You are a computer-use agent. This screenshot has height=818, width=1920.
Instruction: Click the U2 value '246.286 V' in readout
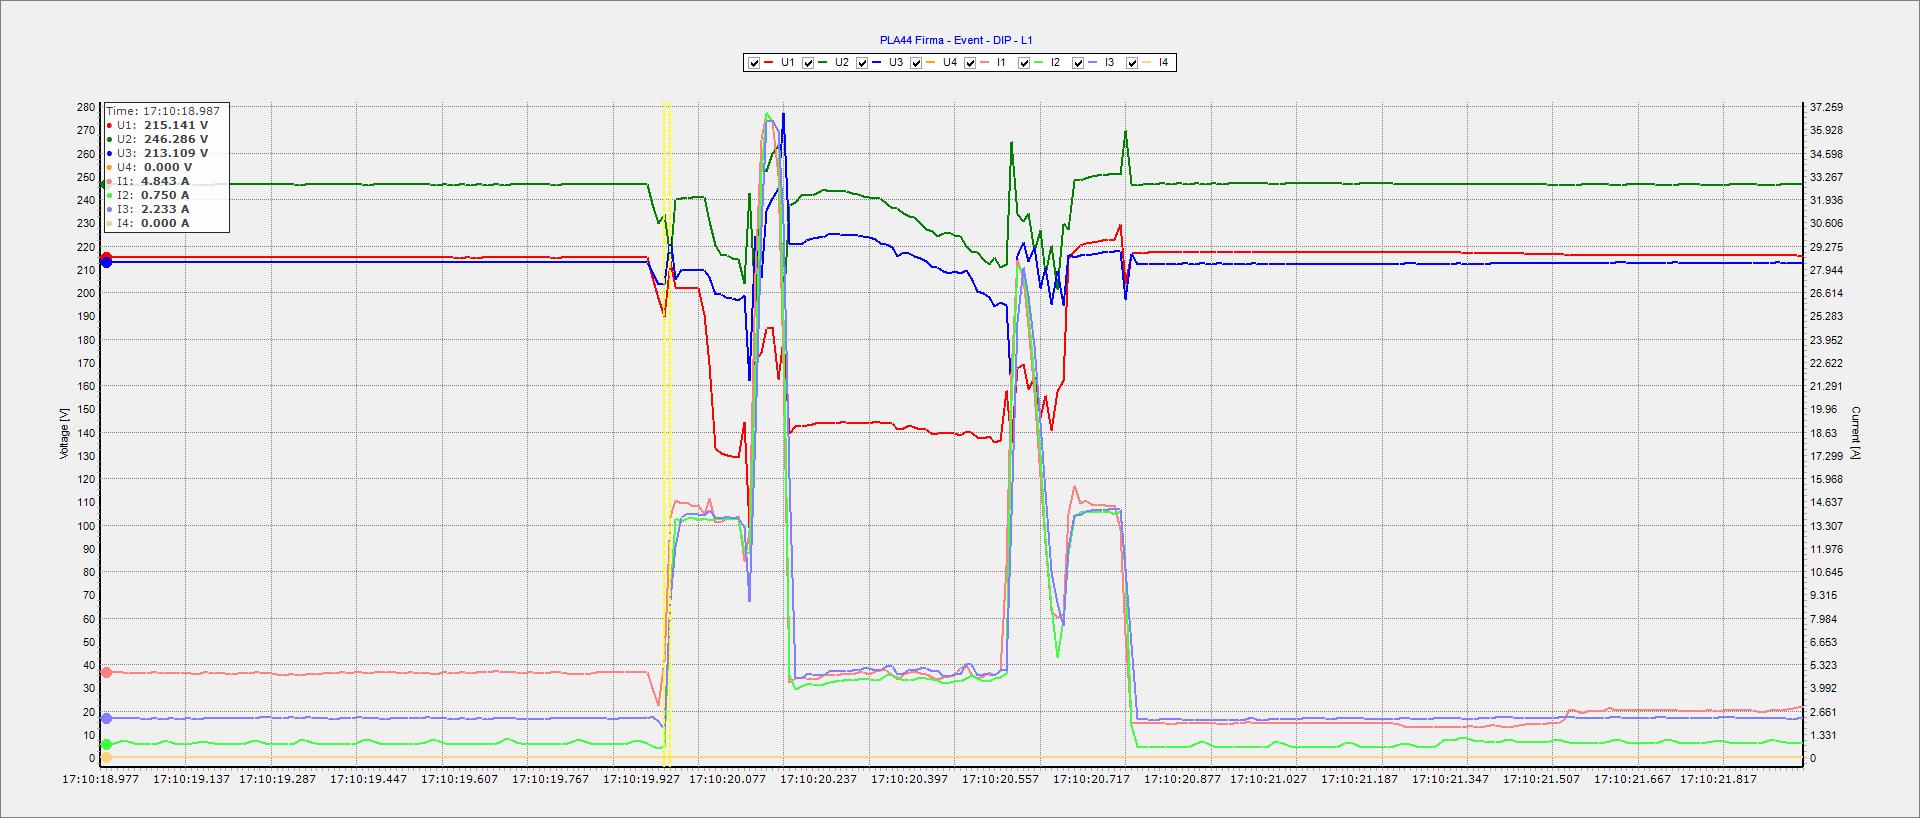[176, 139]
